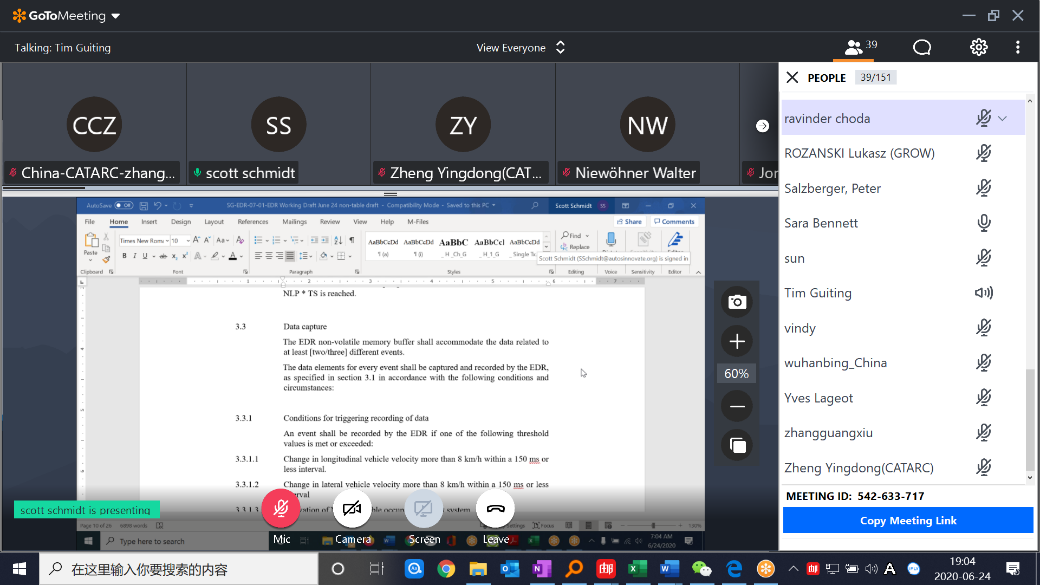
Task: Click the People list scrollbar
Action: [x=1031, y=420]
